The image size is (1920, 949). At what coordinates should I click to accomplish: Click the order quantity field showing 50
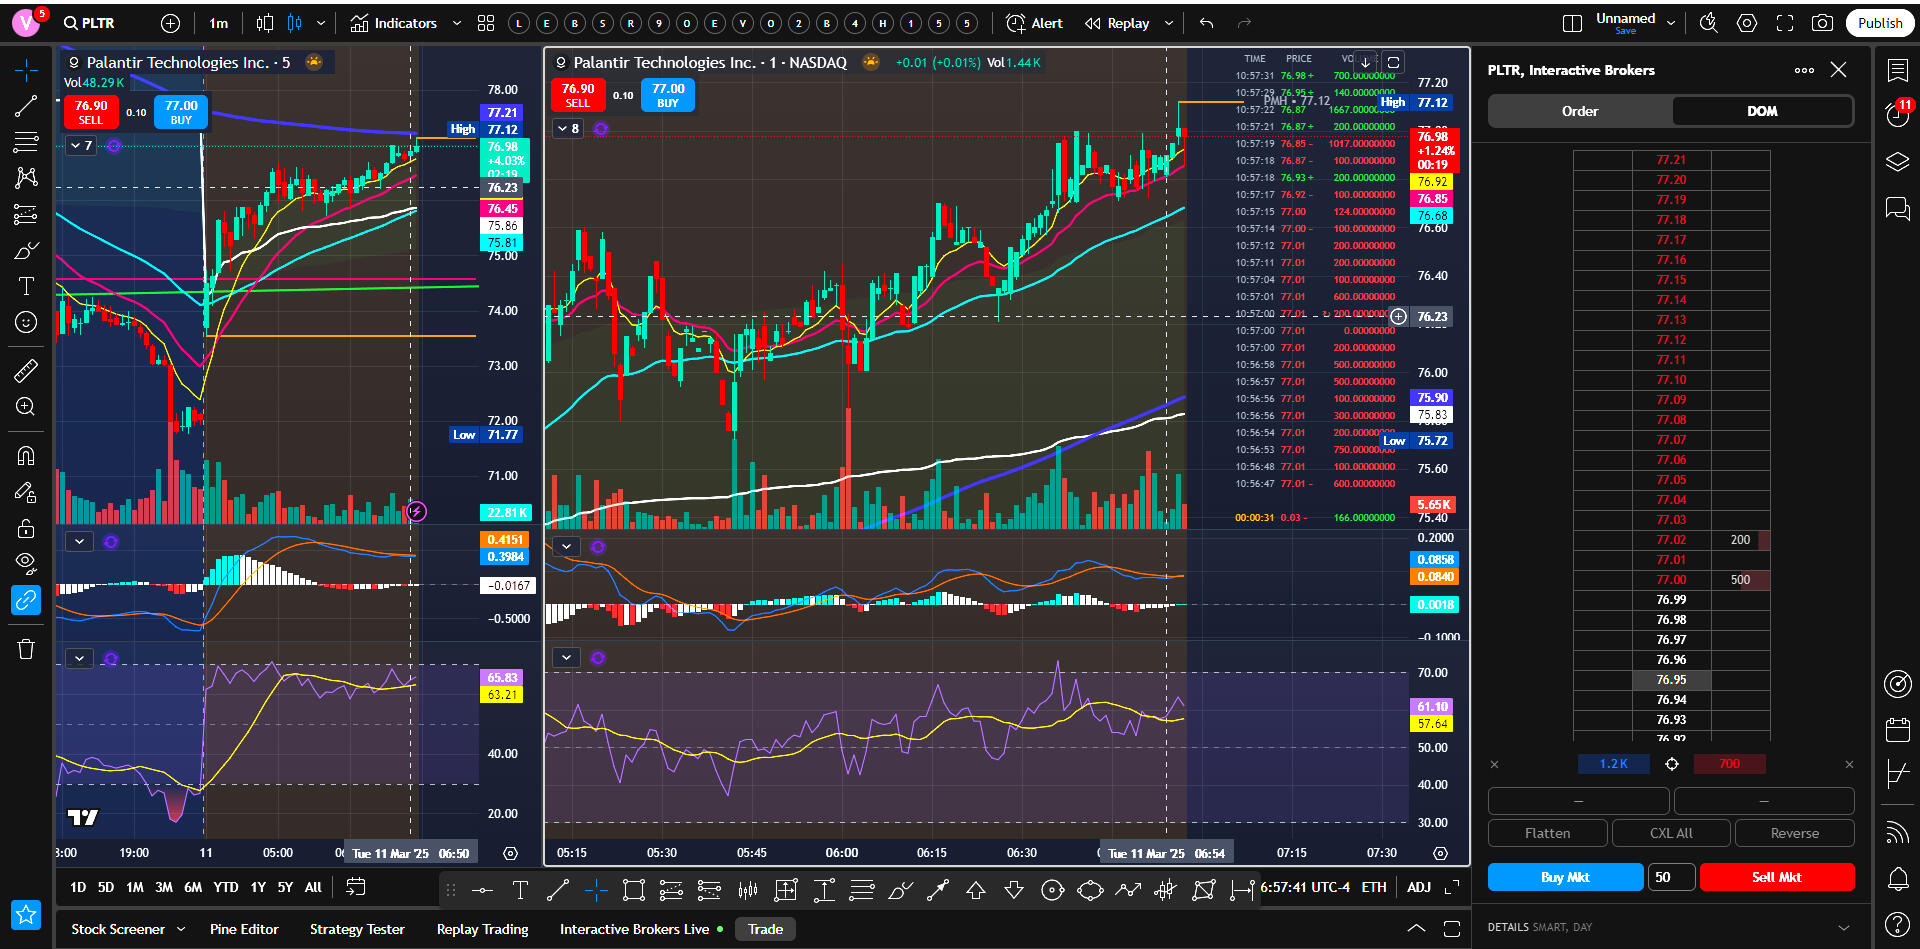1670,877
